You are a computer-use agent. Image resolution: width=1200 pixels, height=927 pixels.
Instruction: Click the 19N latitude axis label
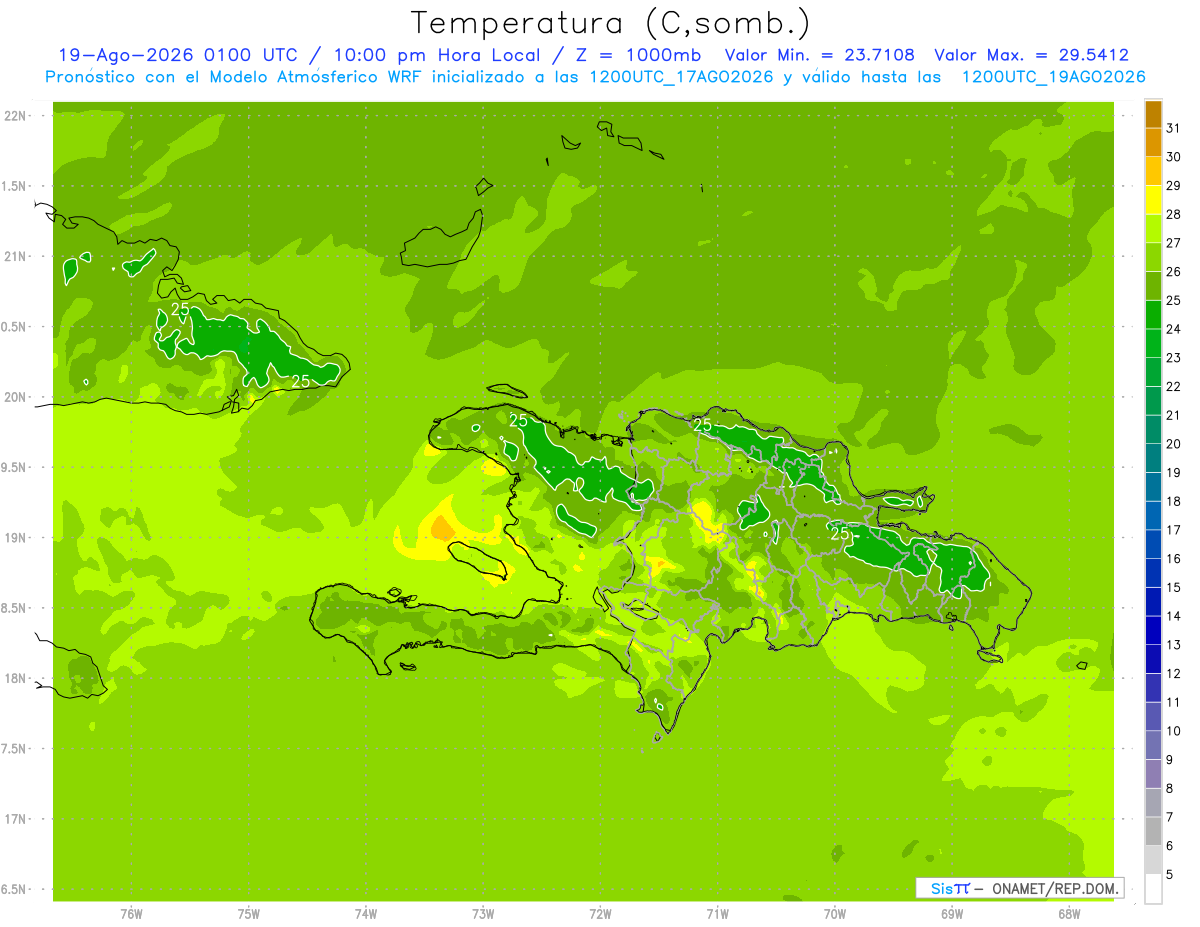pyautogui.click(x=16, y=539)
